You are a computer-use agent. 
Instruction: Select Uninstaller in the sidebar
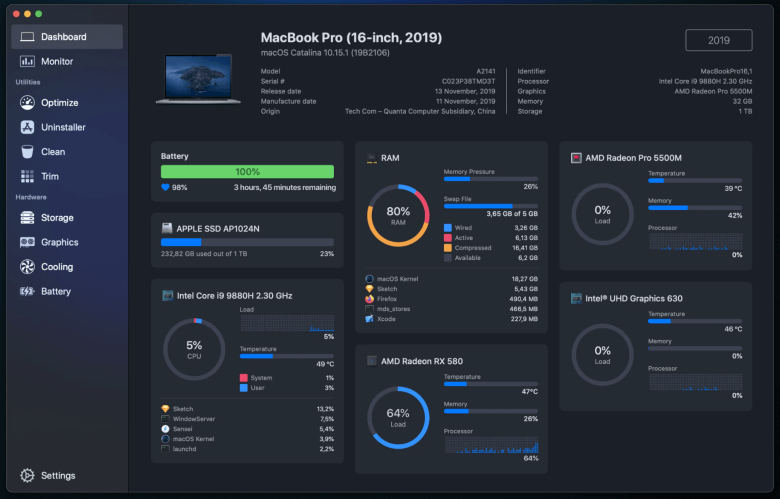coord(67,127)
